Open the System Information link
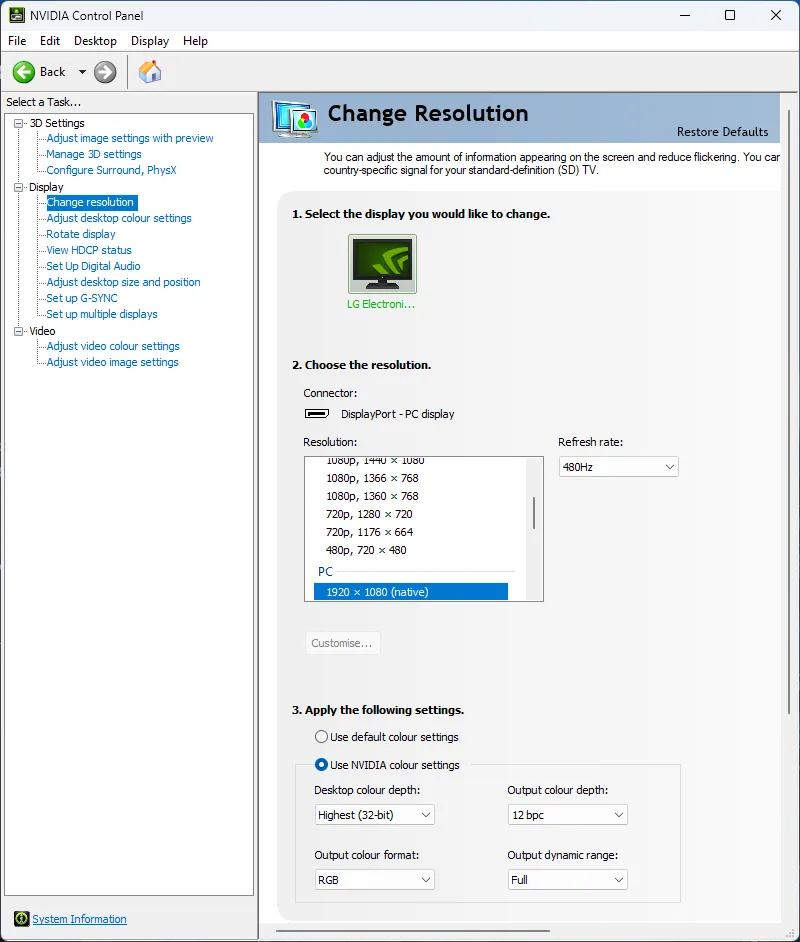This screenshot has height=942, width=800. coord(79,919)
